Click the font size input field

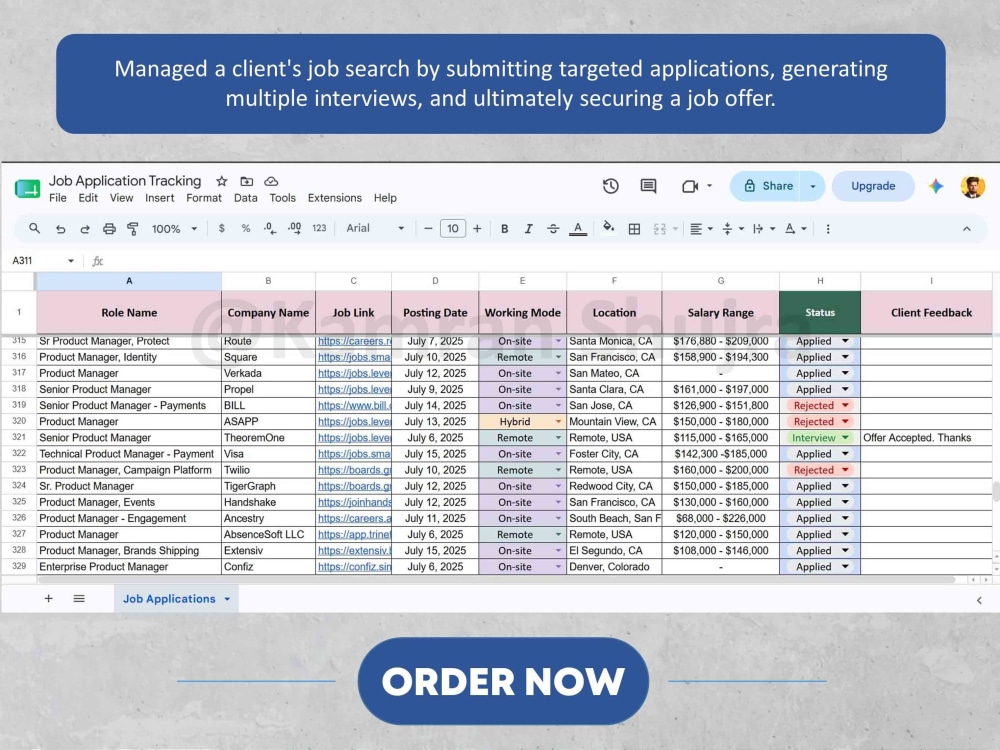click(x=453, y=228)
